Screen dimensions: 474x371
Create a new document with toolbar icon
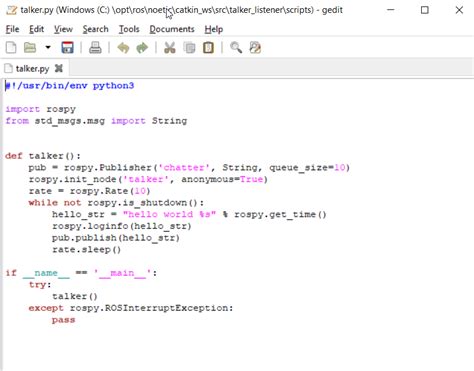[11, 47]
